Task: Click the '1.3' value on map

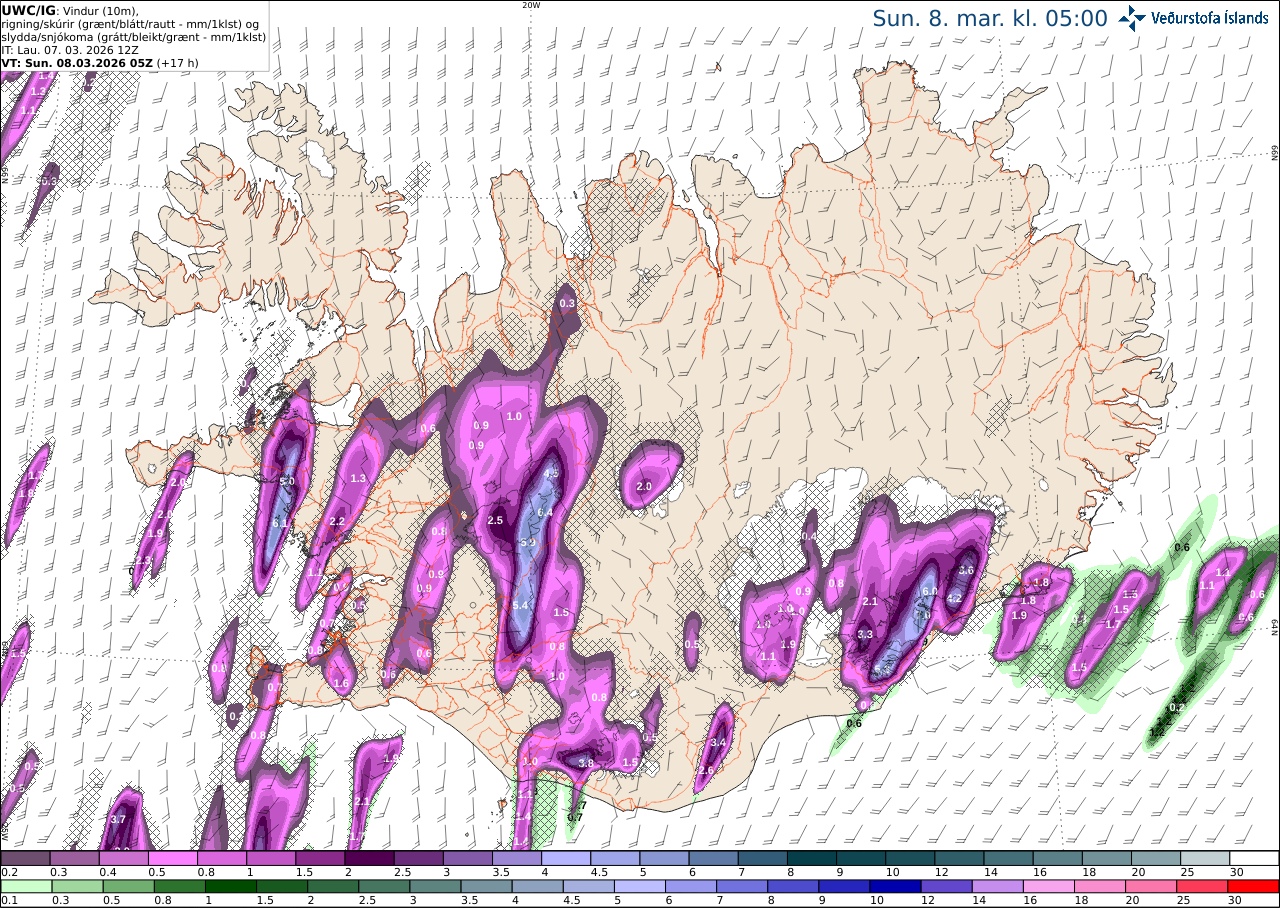Action: (358, 479)
